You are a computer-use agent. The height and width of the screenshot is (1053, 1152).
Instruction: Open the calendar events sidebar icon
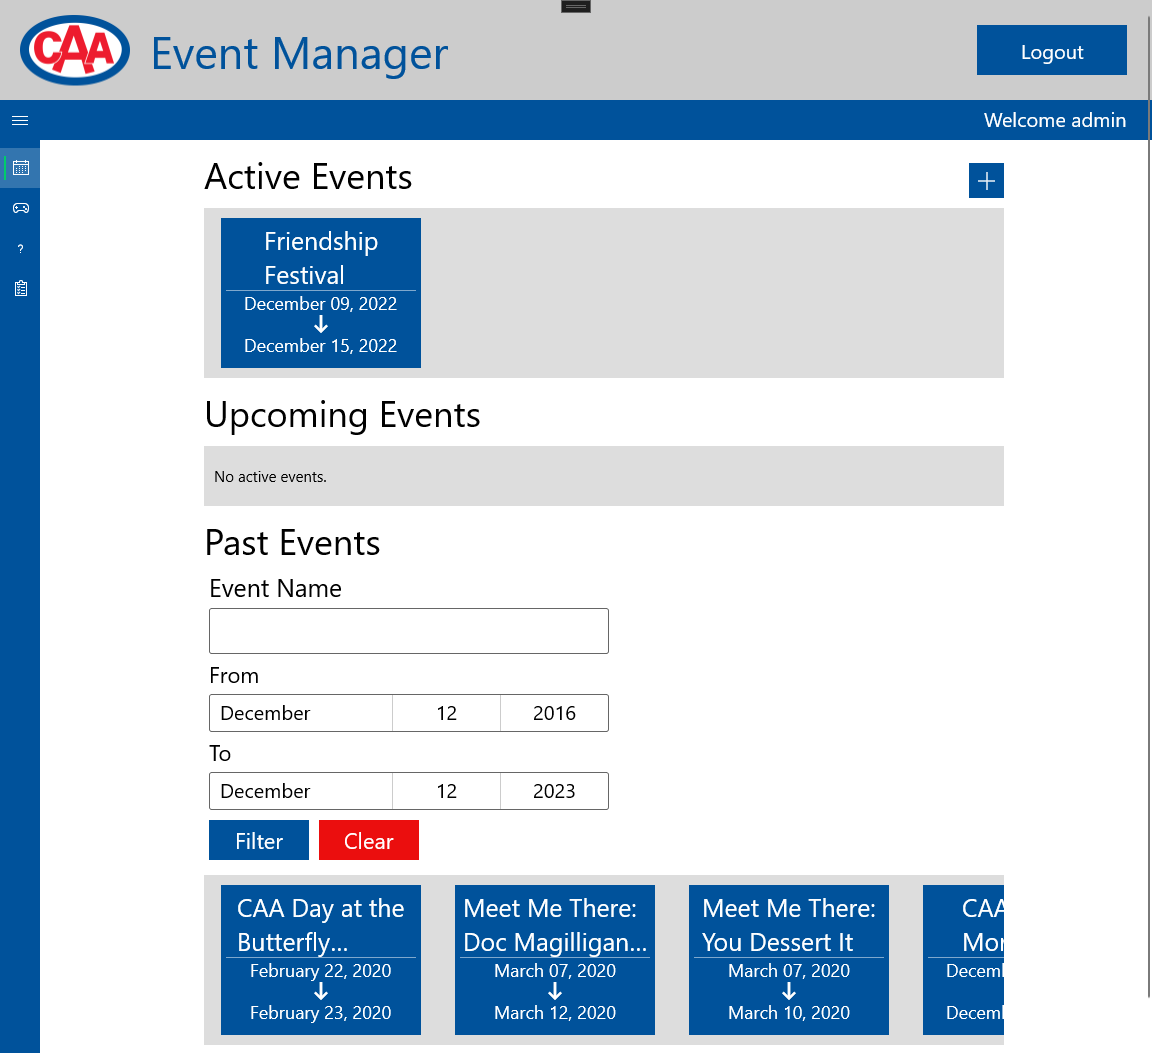(x=20, y=168)
